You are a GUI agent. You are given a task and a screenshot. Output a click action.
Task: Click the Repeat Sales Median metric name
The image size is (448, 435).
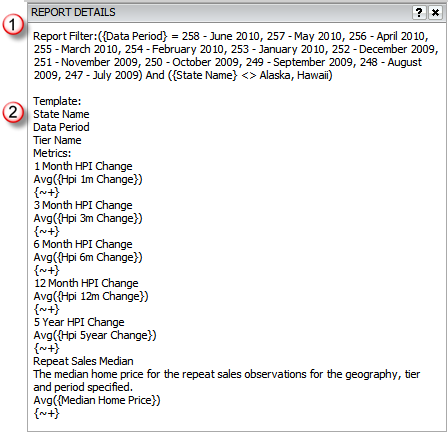coord(83,361)
